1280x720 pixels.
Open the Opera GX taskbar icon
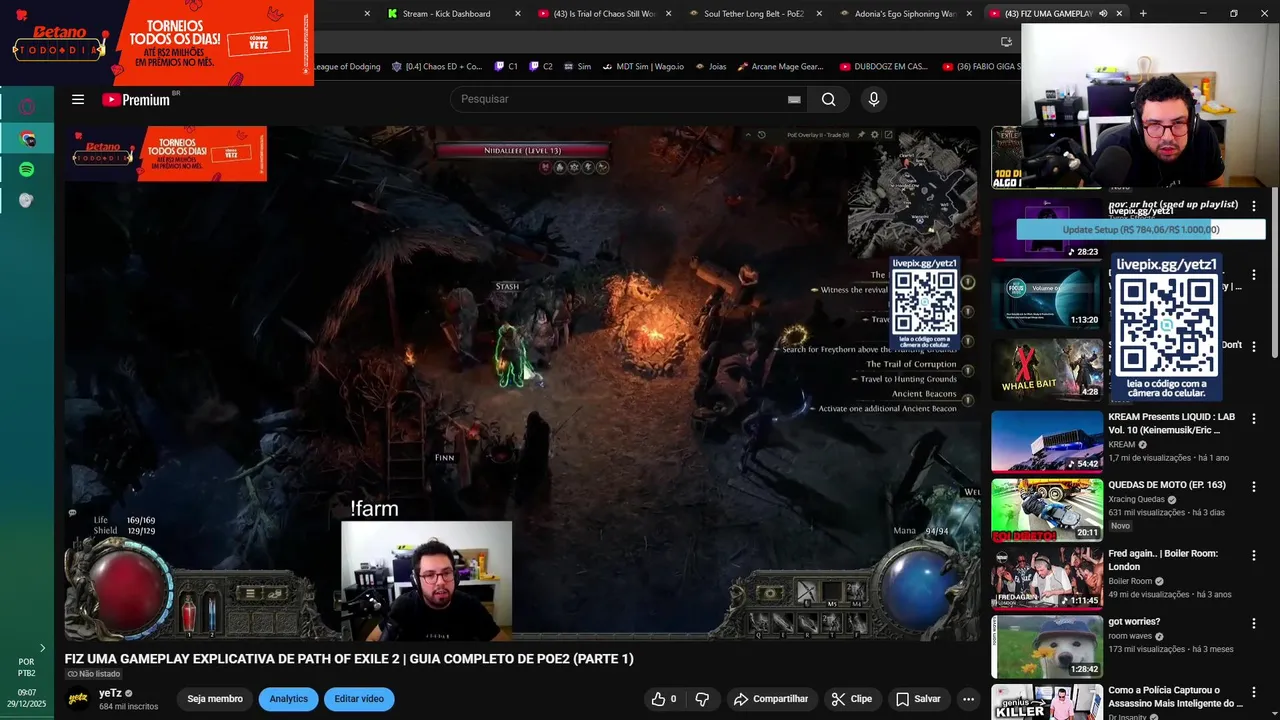coord(27,107)
